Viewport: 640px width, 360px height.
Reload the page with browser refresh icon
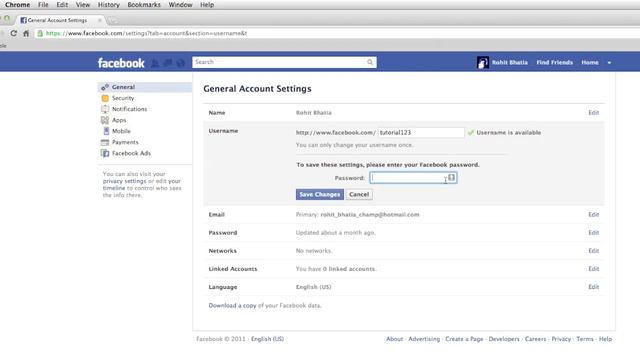click(13, 33)
